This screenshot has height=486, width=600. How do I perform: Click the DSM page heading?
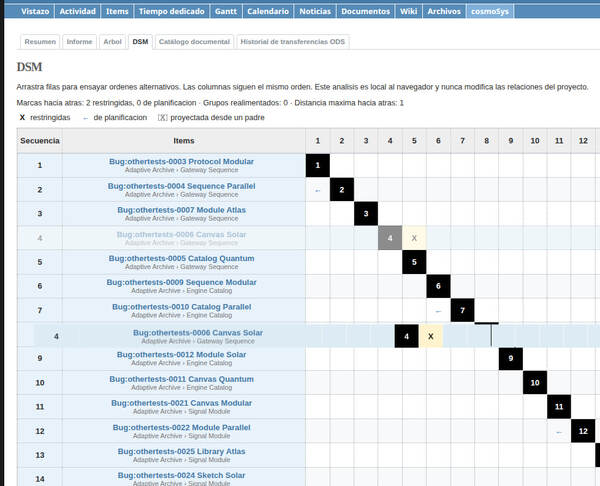[29, 67]
